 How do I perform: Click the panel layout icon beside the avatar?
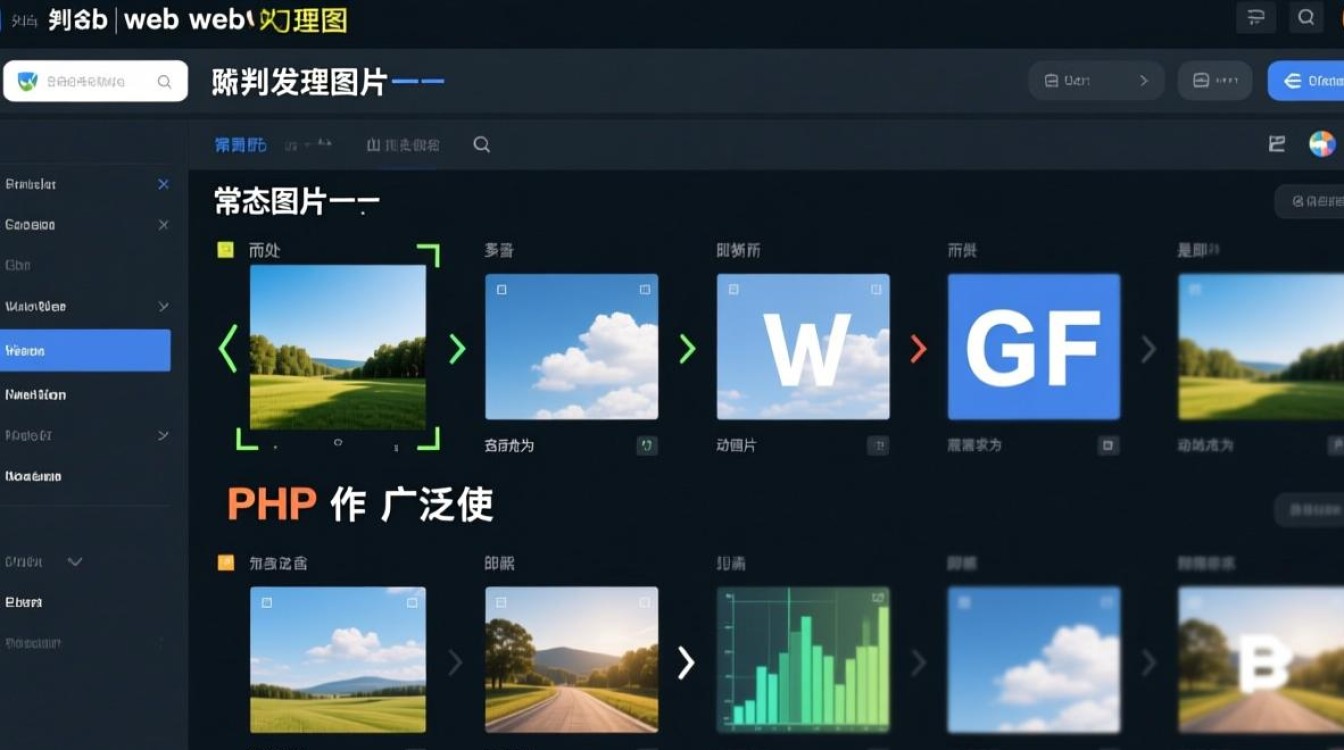pos(1276,143)
